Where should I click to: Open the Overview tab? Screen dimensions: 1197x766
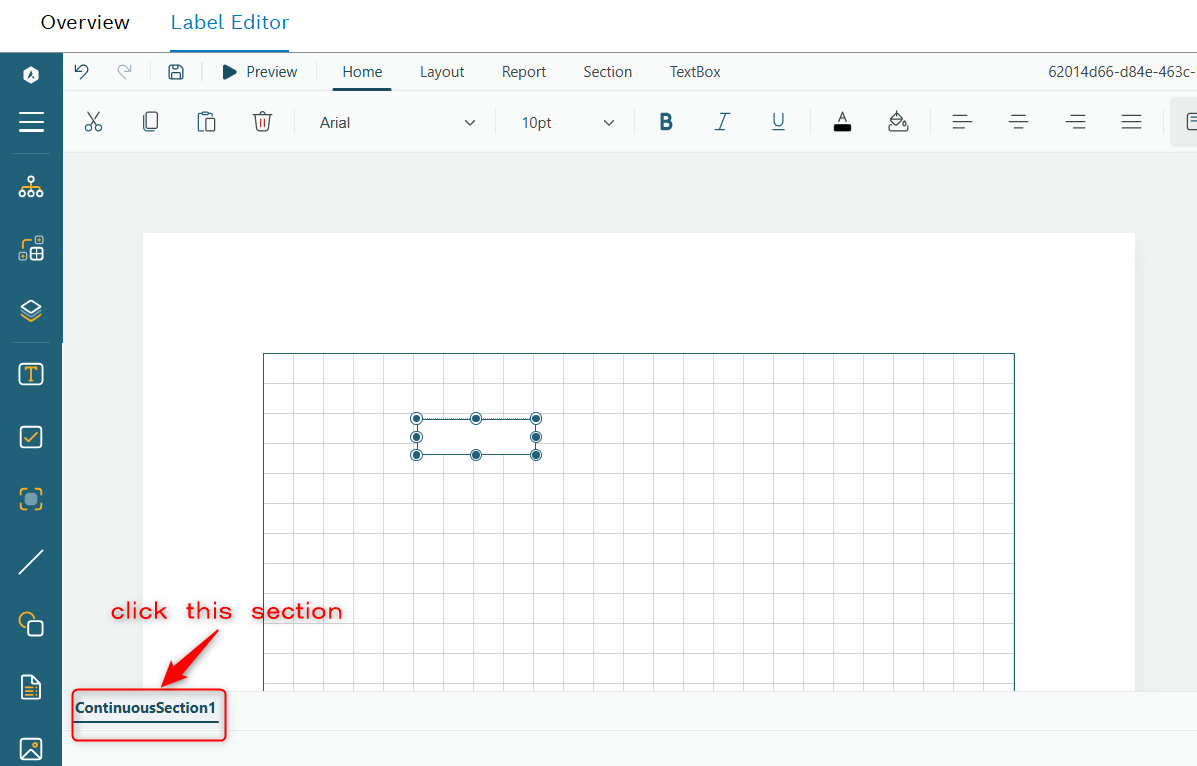coord(85,22)
